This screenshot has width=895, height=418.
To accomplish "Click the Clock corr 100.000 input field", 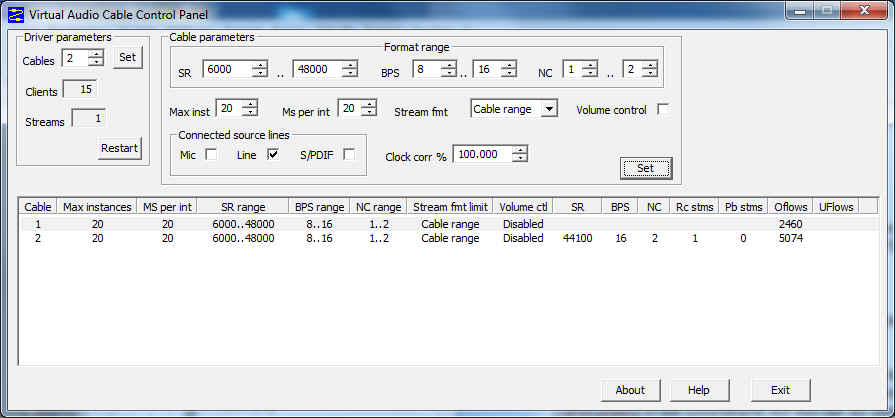I will pos(483,154).
